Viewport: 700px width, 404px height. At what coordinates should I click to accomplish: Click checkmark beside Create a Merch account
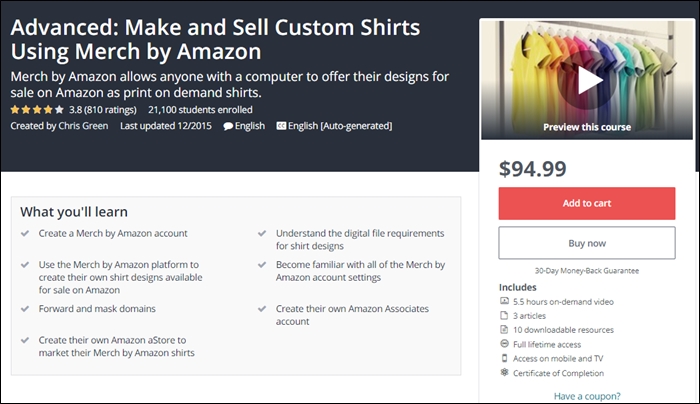pyautogui.click(x=25, y=234)
